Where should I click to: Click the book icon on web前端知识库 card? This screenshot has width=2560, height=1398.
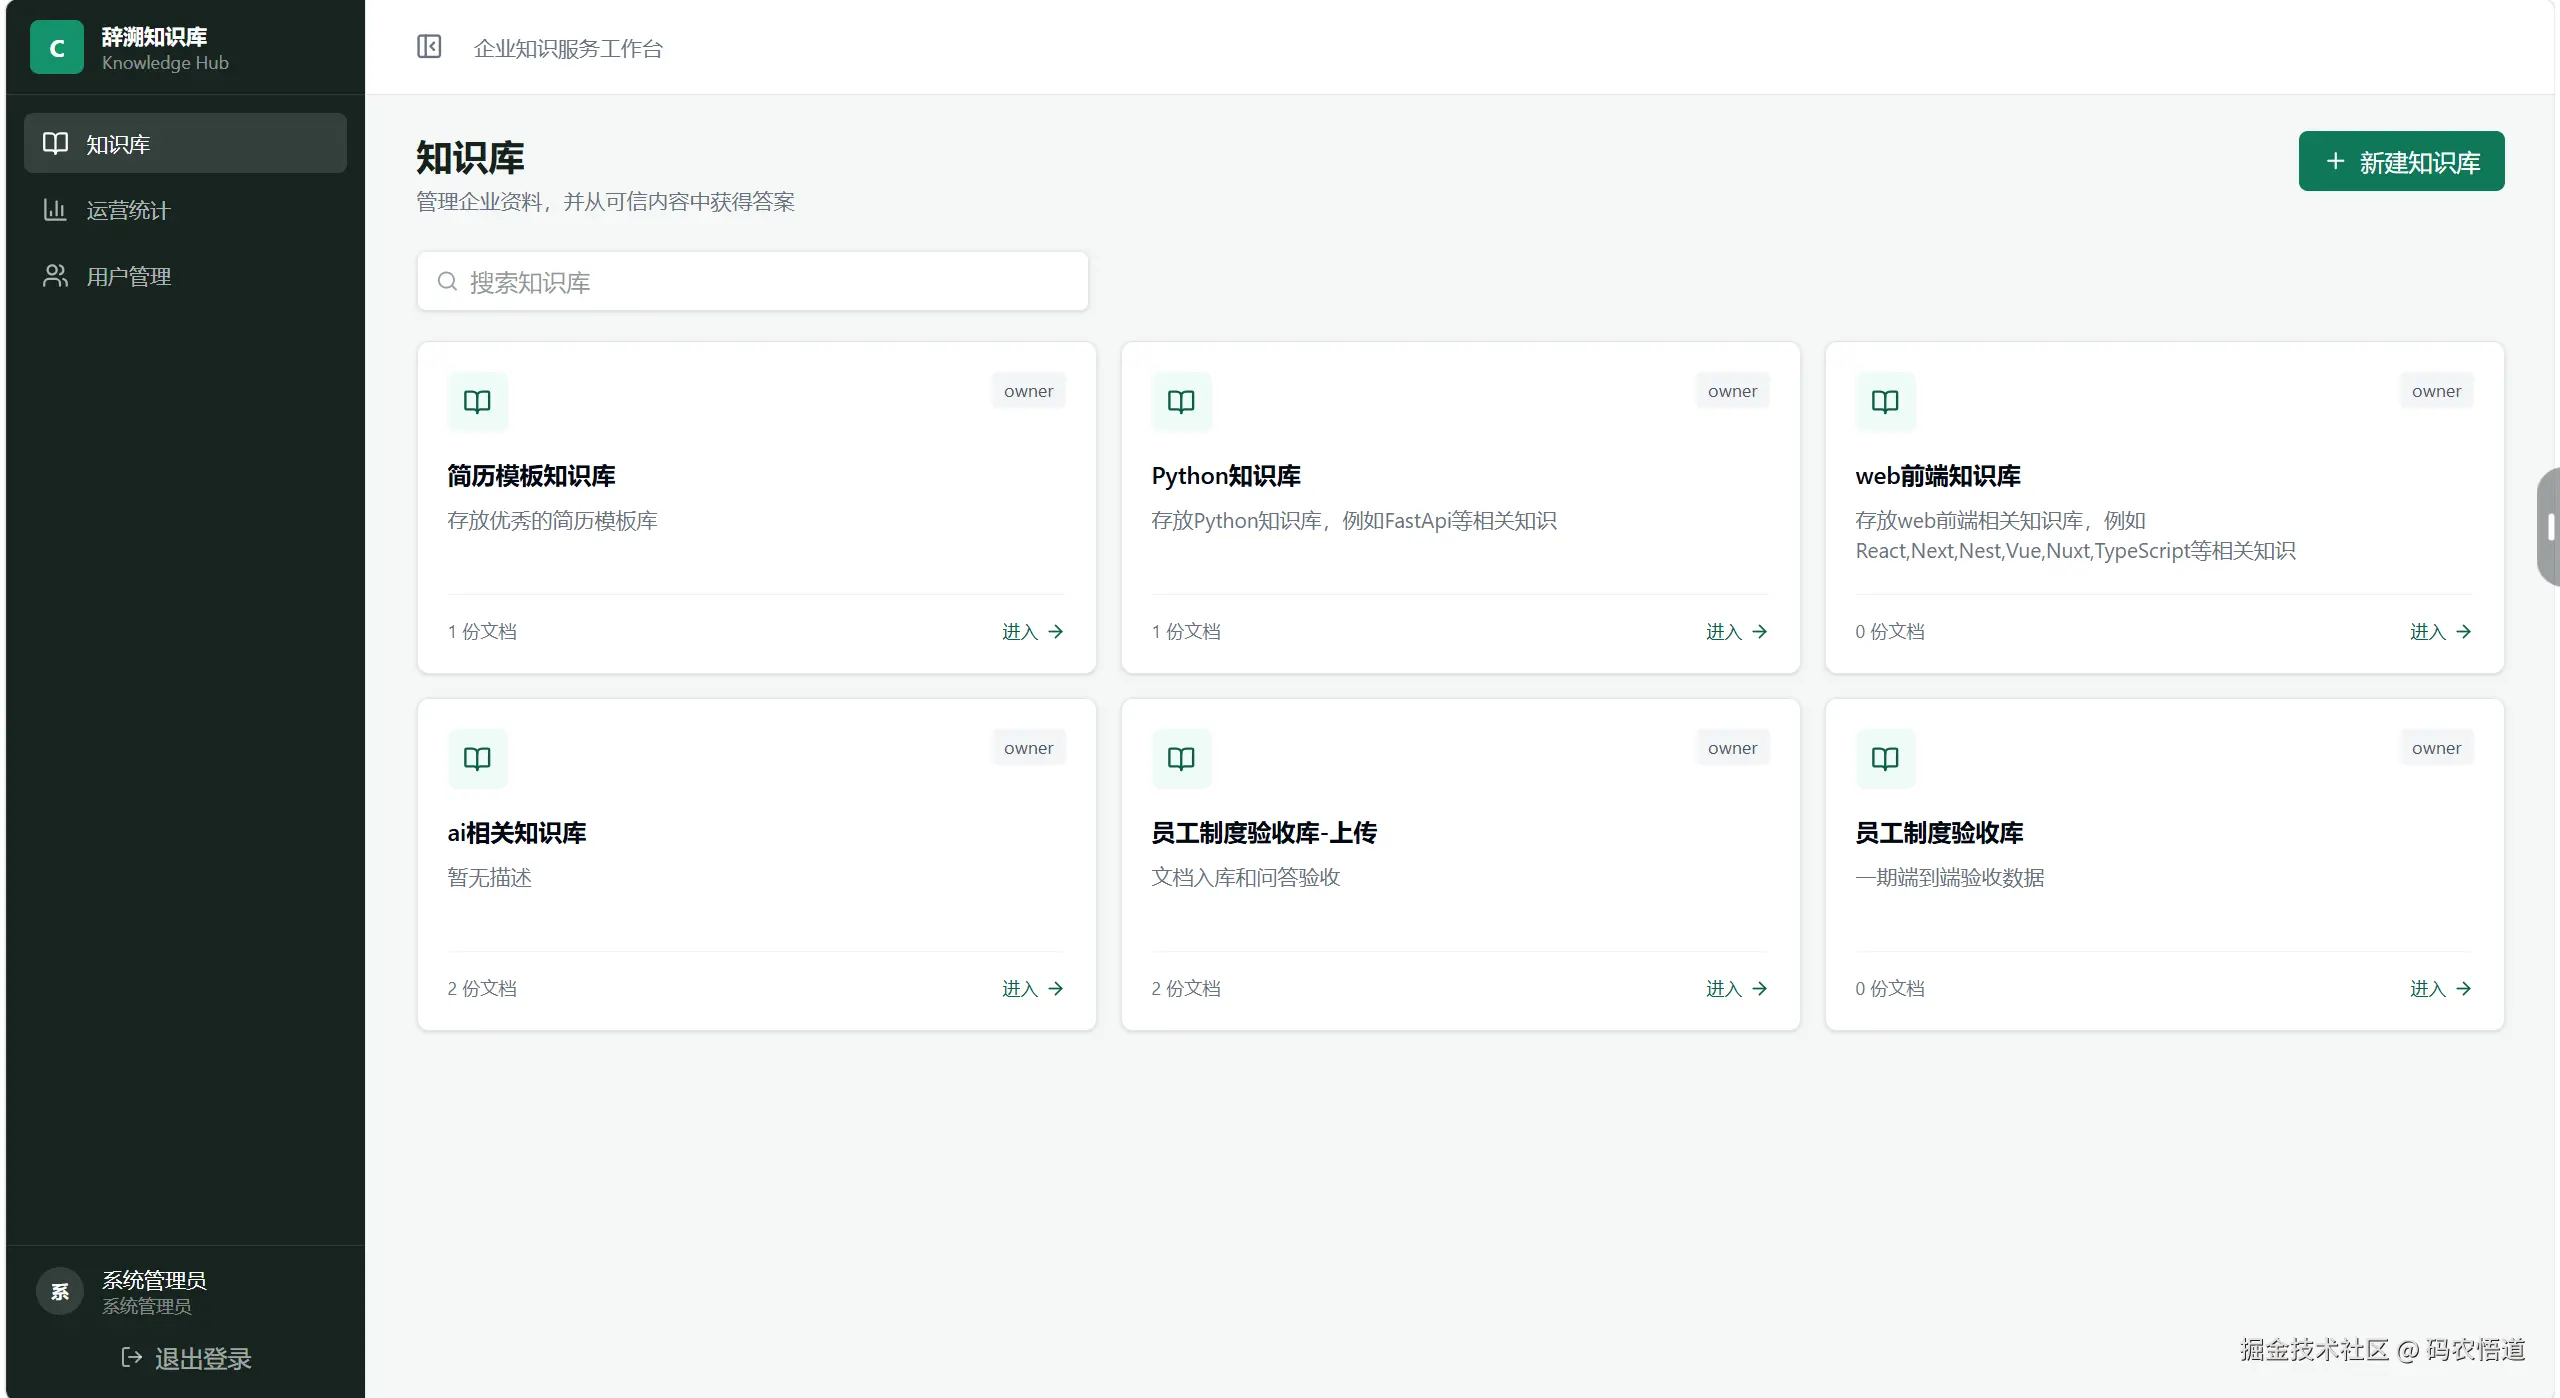point(1885,402)
